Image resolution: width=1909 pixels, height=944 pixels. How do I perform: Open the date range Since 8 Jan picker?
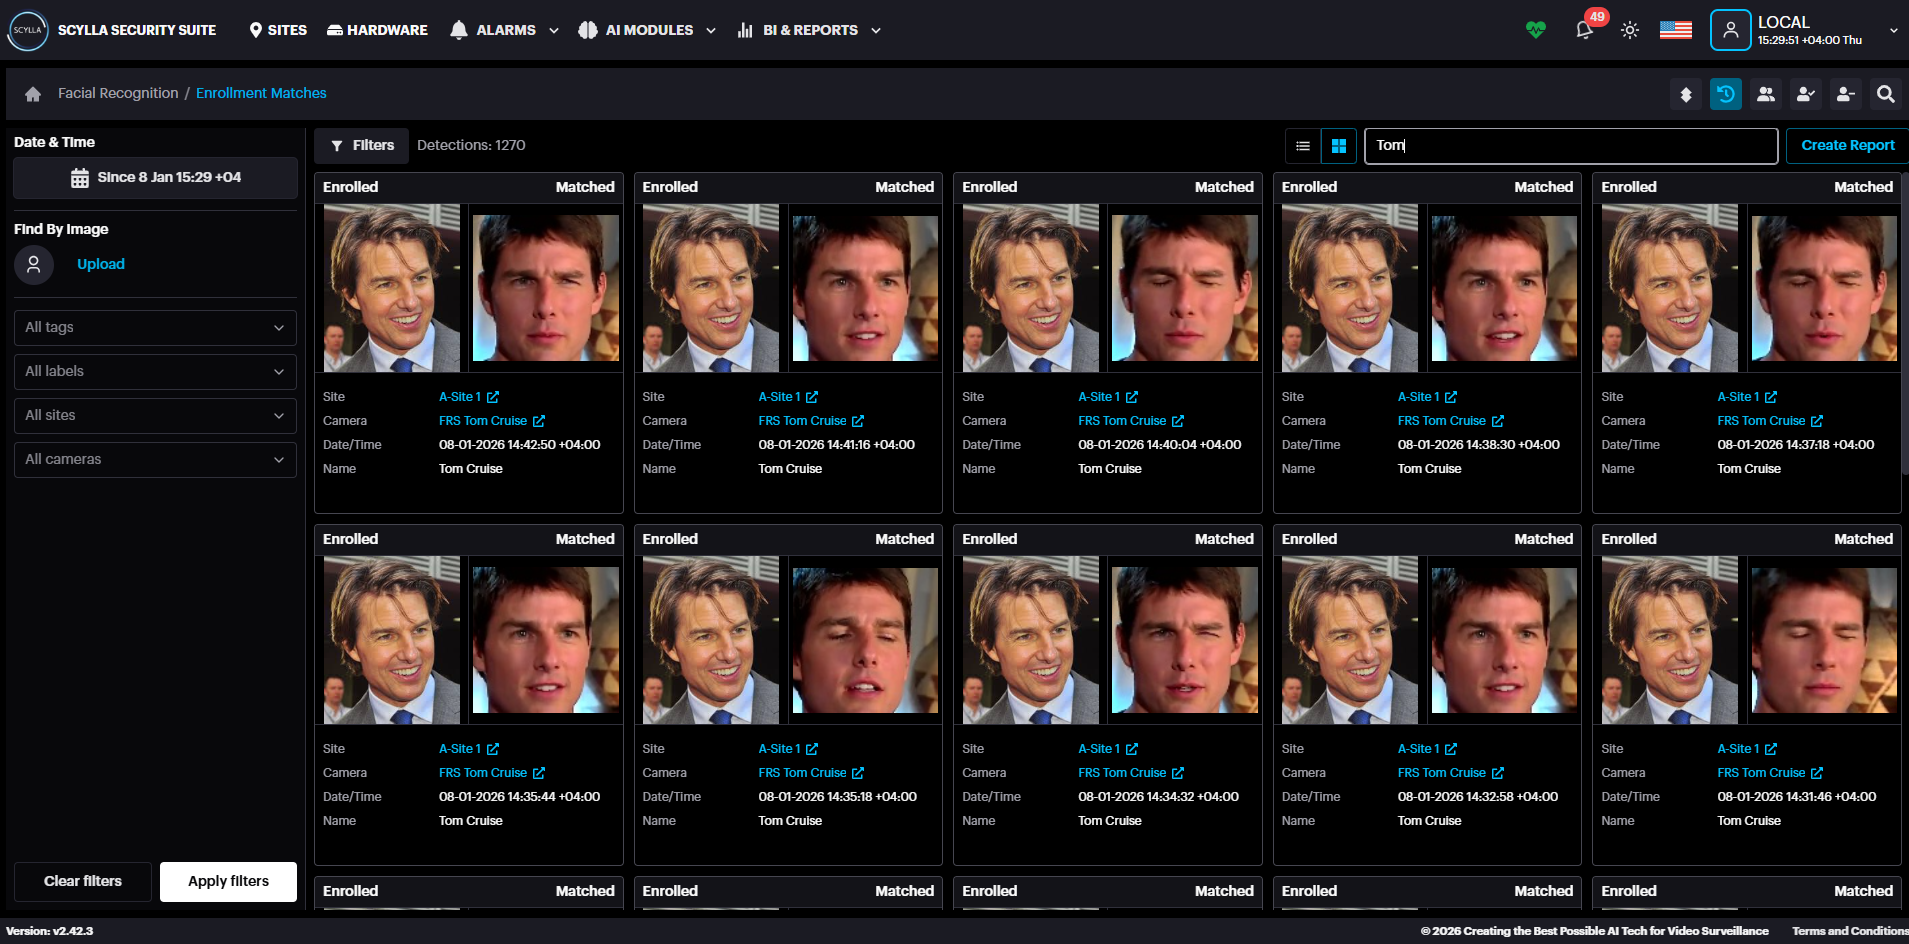(x=155, y=178)
